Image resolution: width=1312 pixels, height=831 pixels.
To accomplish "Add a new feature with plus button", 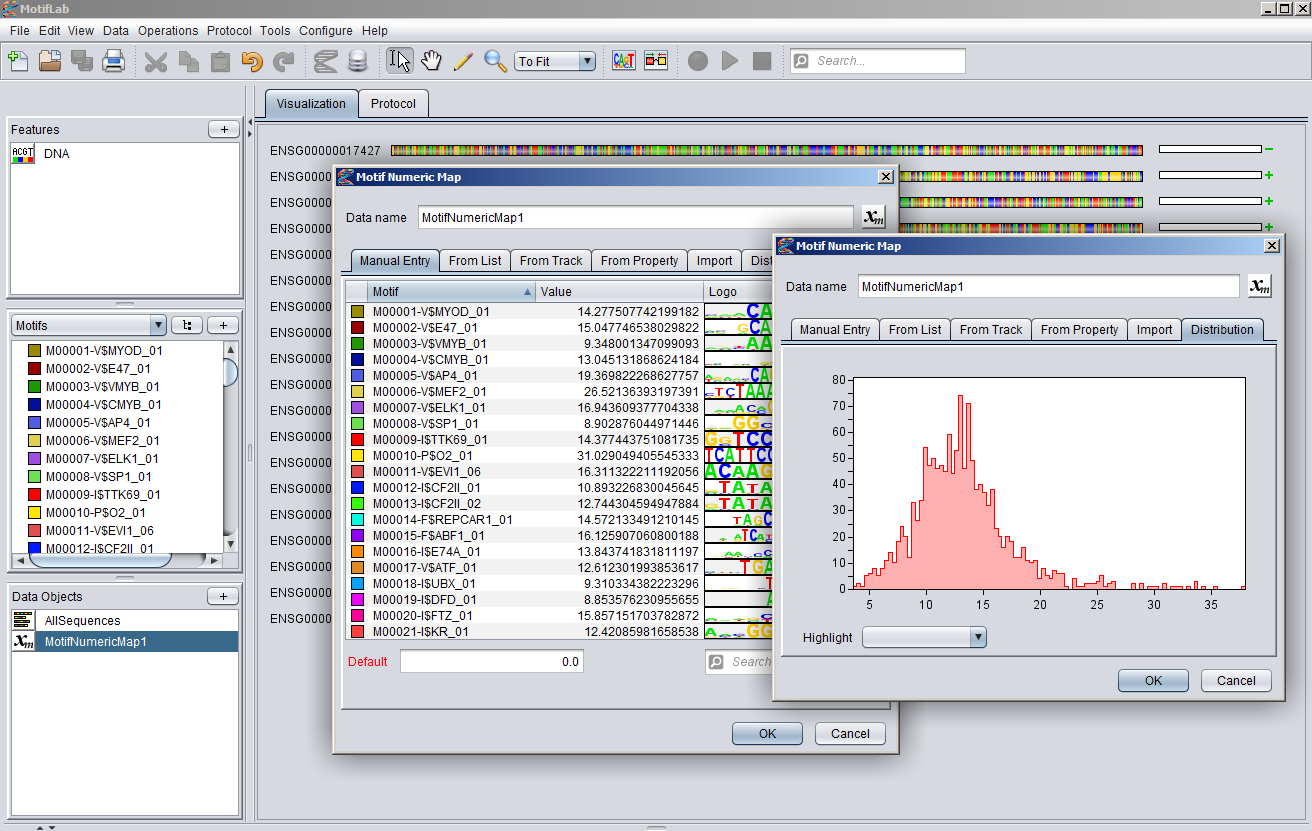I will tap(223, 130).
